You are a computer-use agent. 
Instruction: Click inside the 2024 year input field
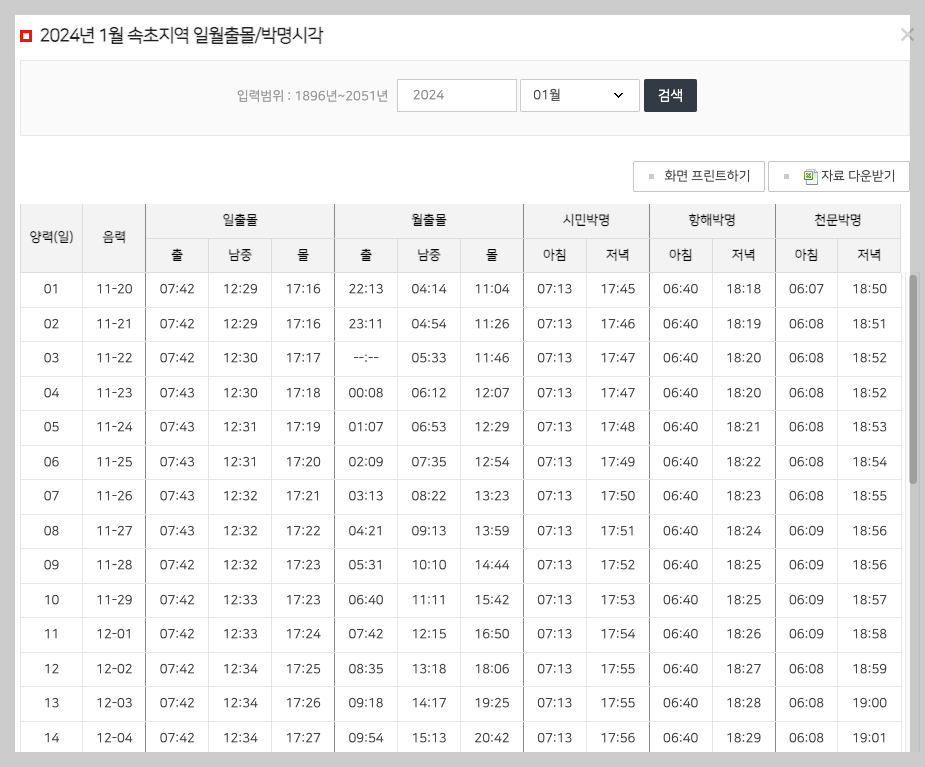(456, 95)
